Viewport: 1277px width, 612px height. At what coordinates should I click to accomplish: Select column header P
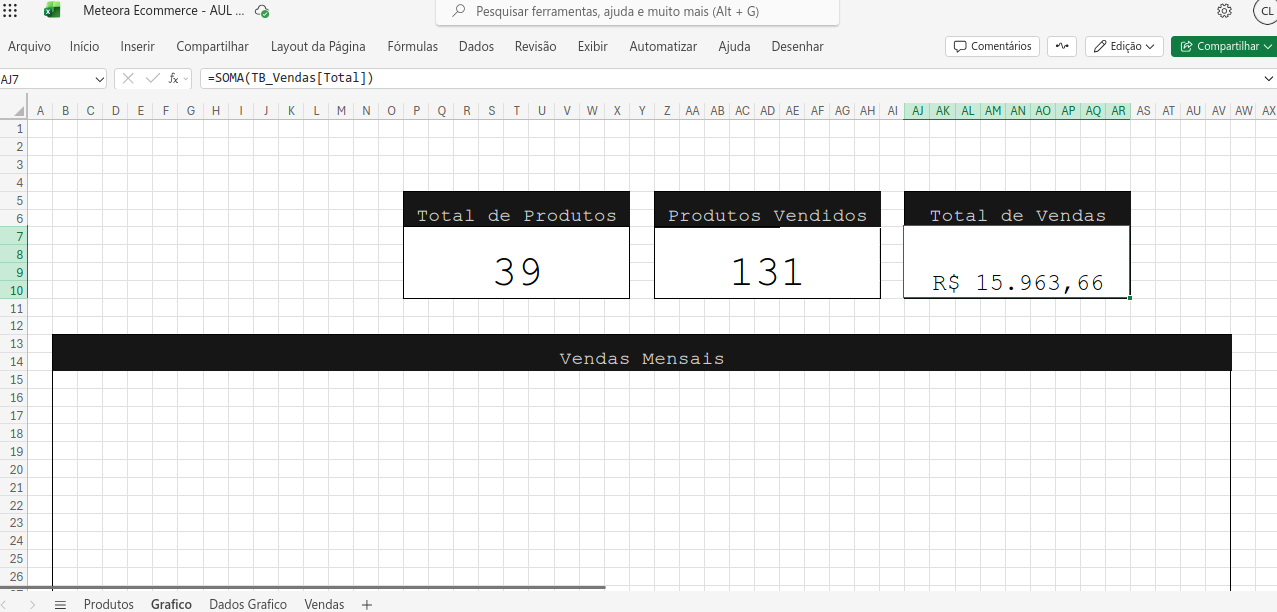tap(416, 111)
